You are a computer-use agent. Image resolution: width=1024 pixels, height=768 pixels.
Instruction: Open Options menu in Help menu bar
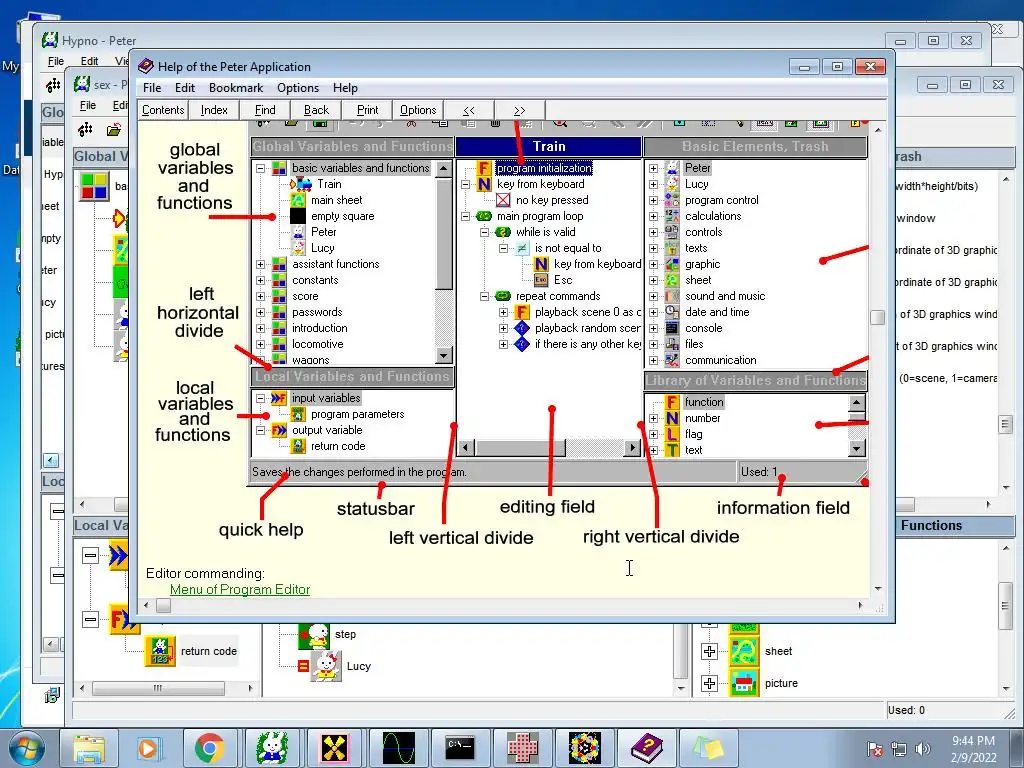[298, 88]
